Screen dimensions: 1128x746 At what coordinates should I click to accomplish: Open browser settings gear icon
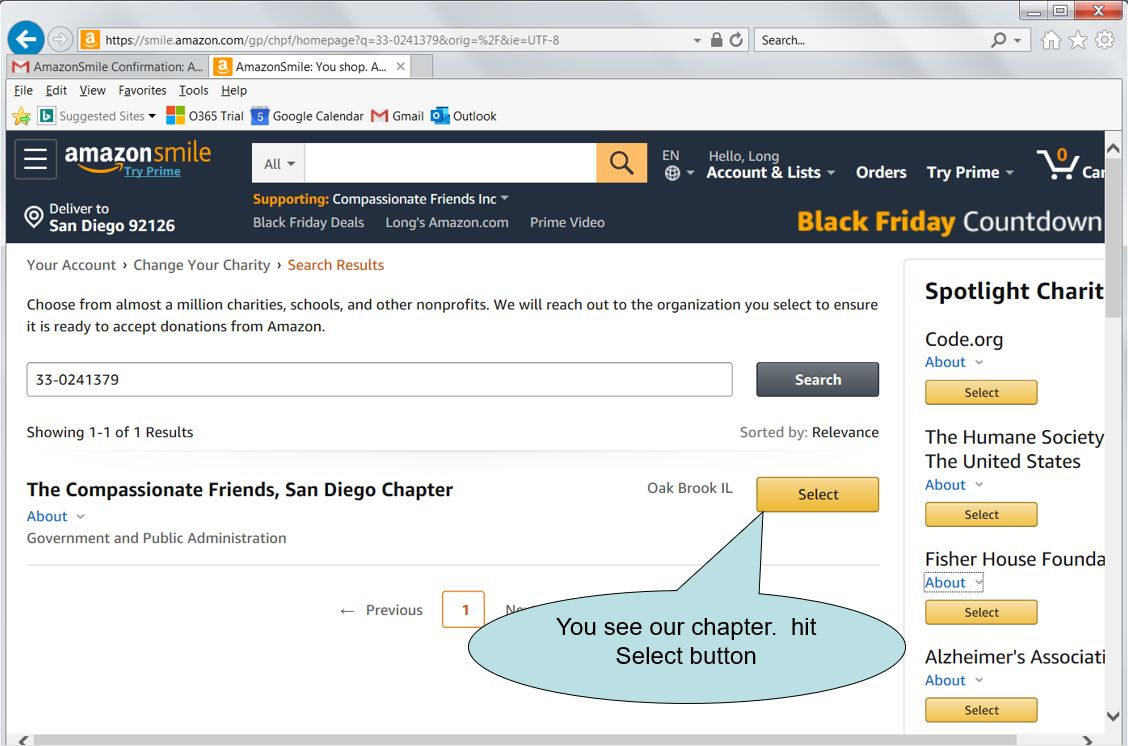[1105, 40]
